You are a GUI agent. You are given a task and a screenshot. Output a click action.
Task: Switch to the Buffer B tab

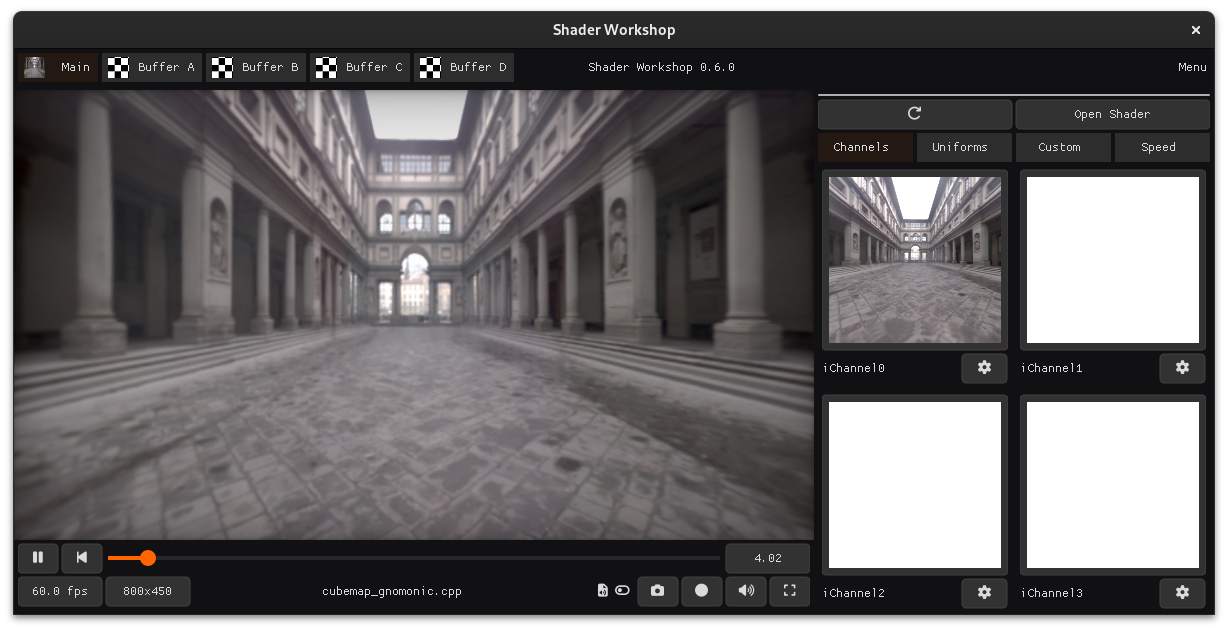coord(256,67)
